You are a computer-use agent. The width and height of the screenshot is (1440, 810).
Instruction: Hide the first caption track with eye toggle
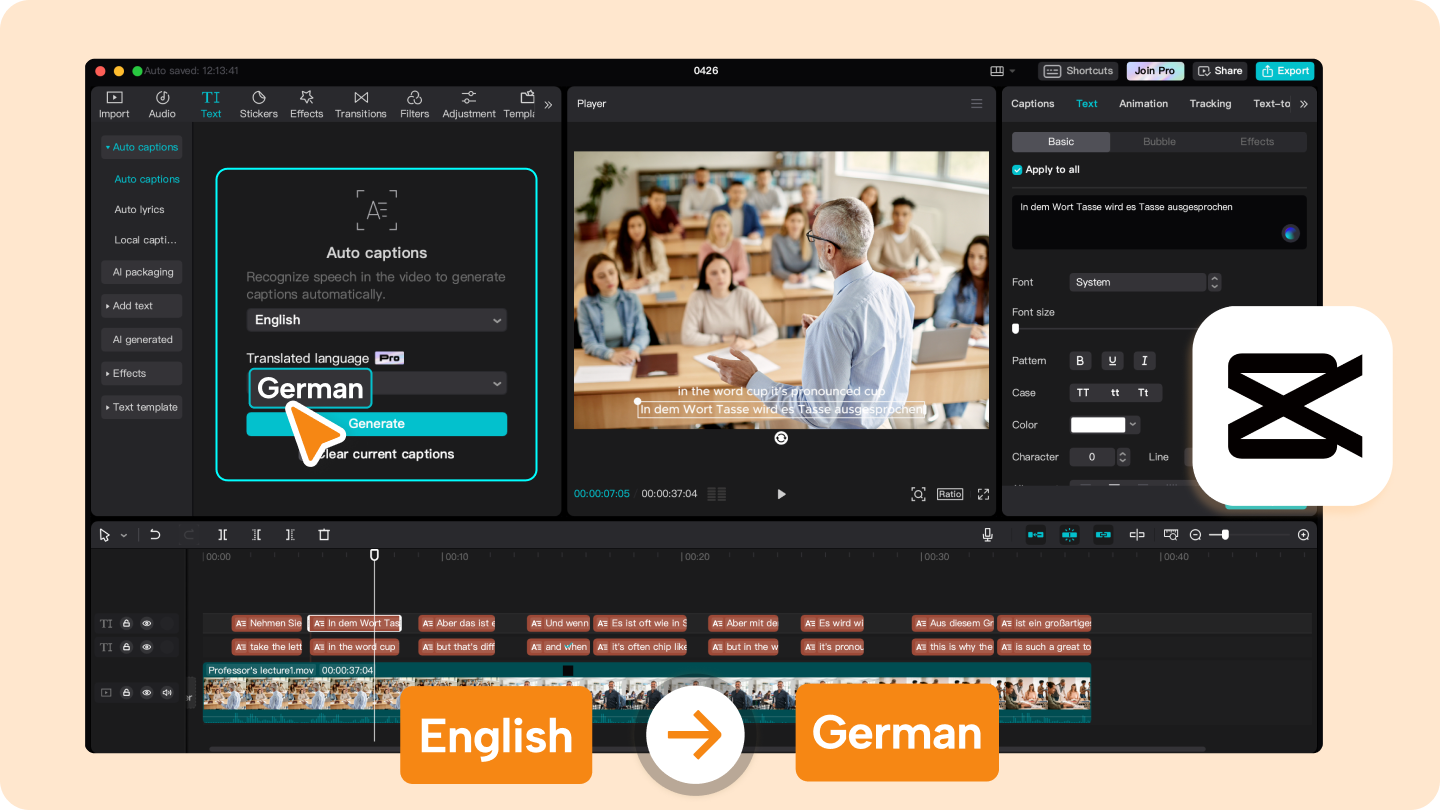point(146,622)
